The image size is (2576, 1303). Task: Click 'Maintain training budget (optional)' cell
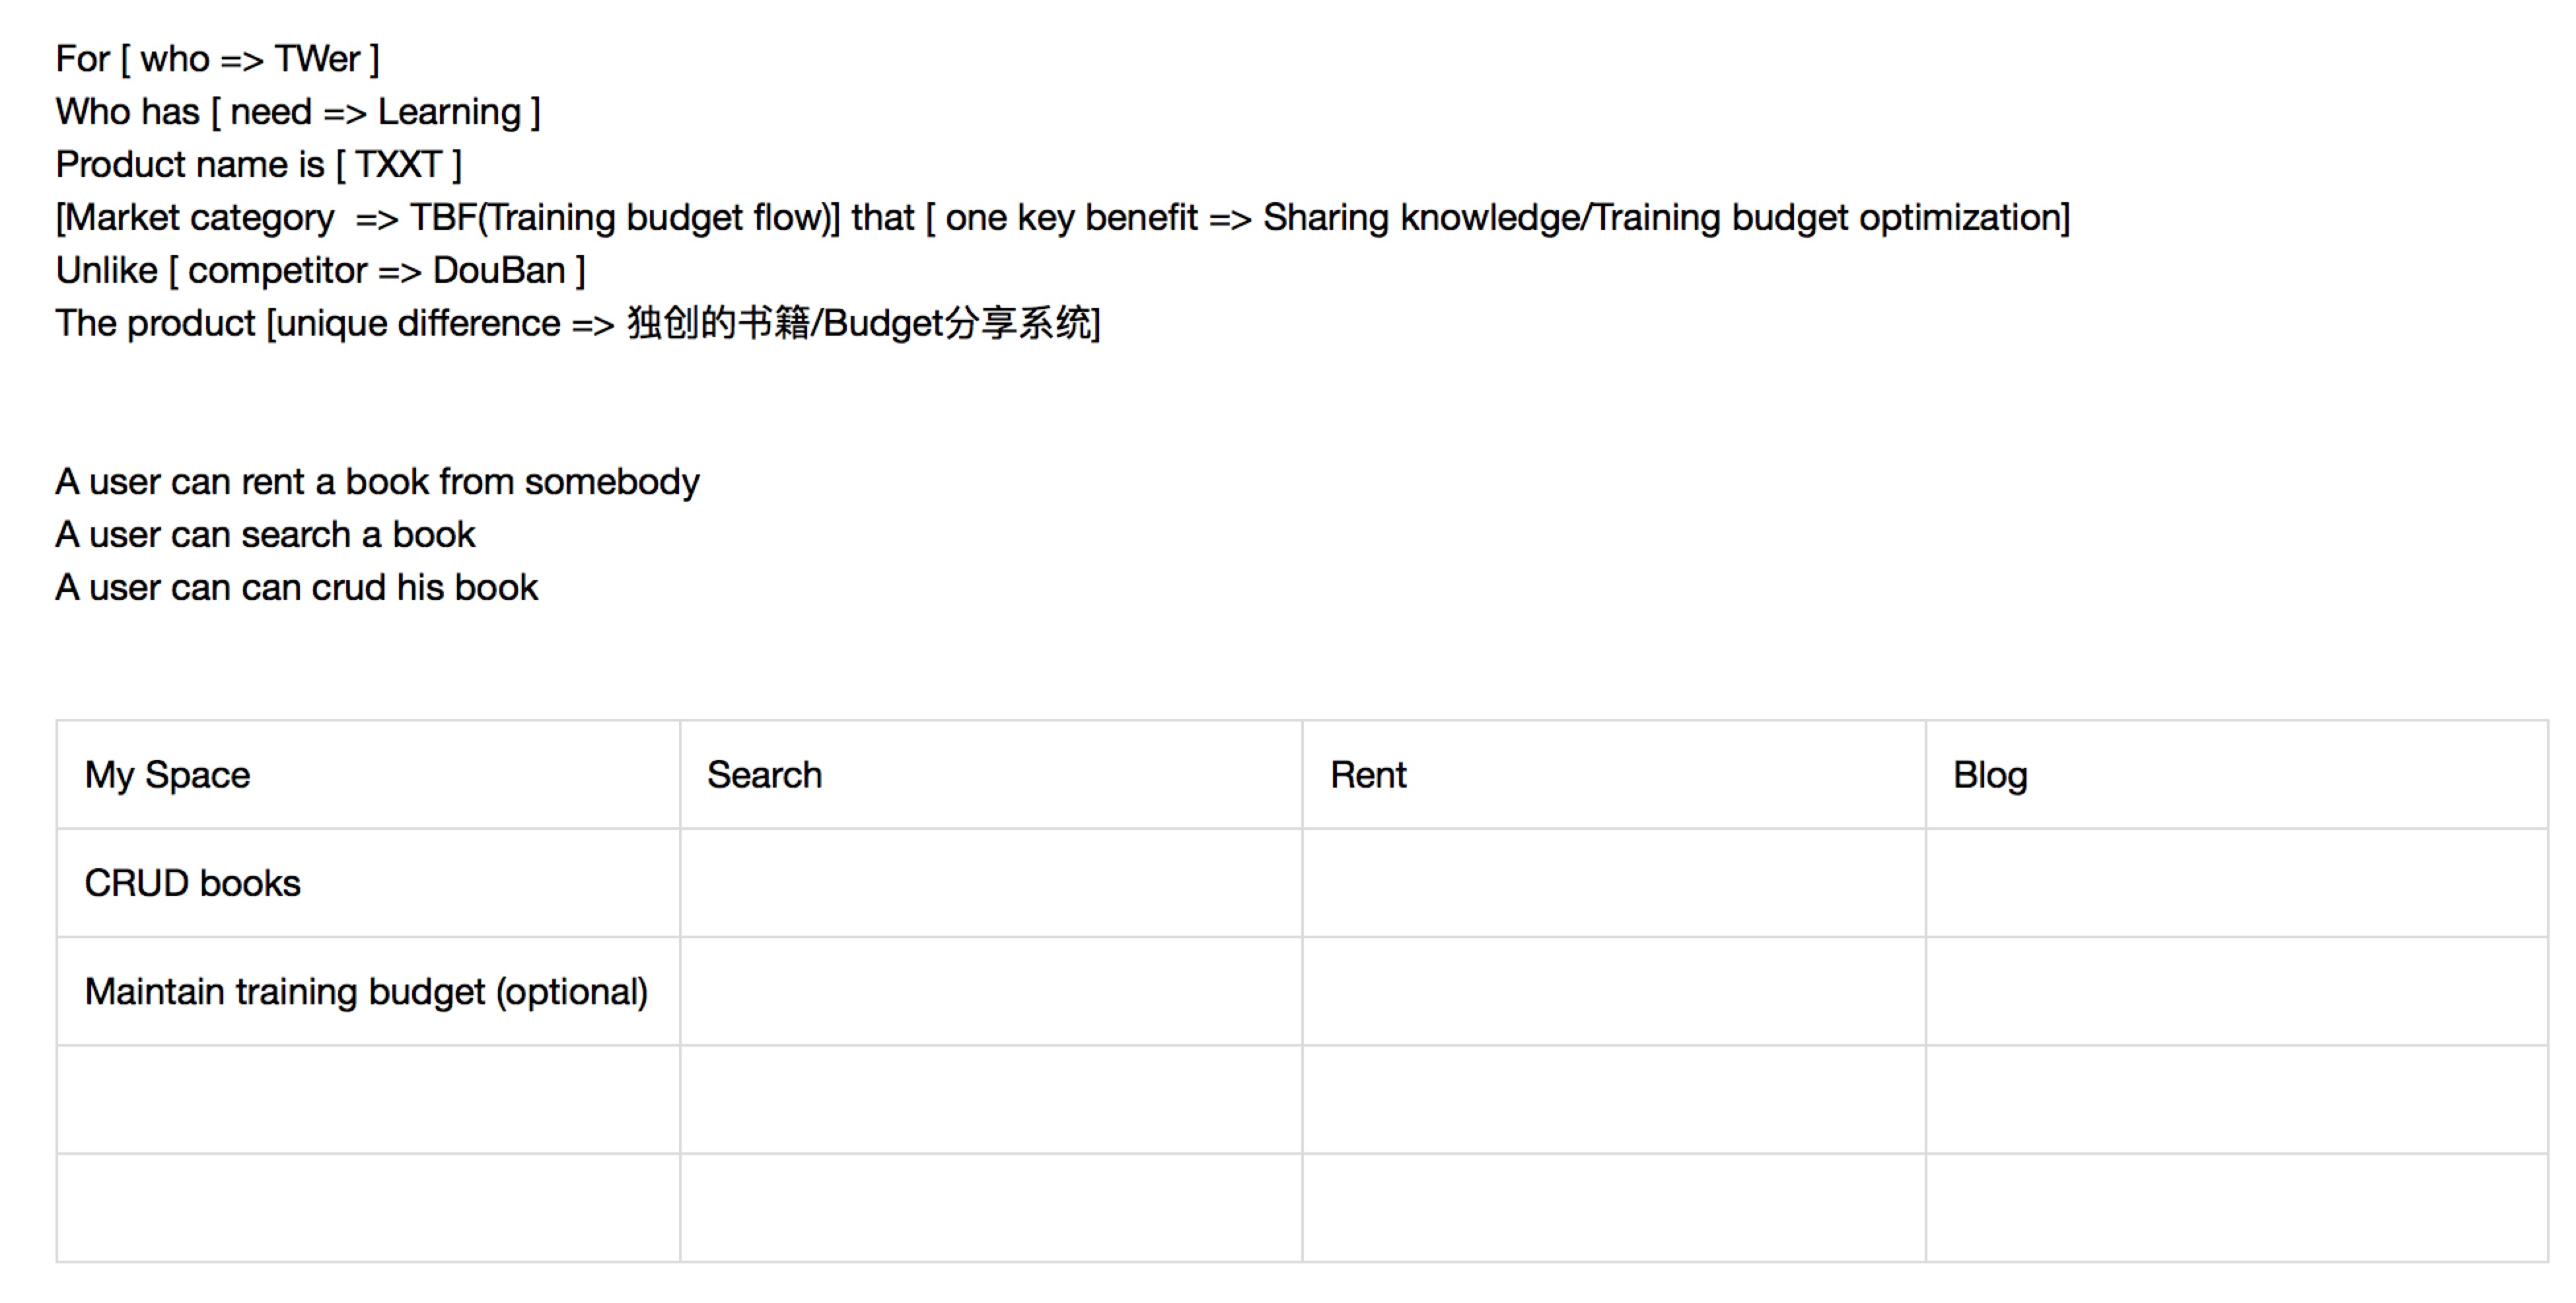(368, 992)
